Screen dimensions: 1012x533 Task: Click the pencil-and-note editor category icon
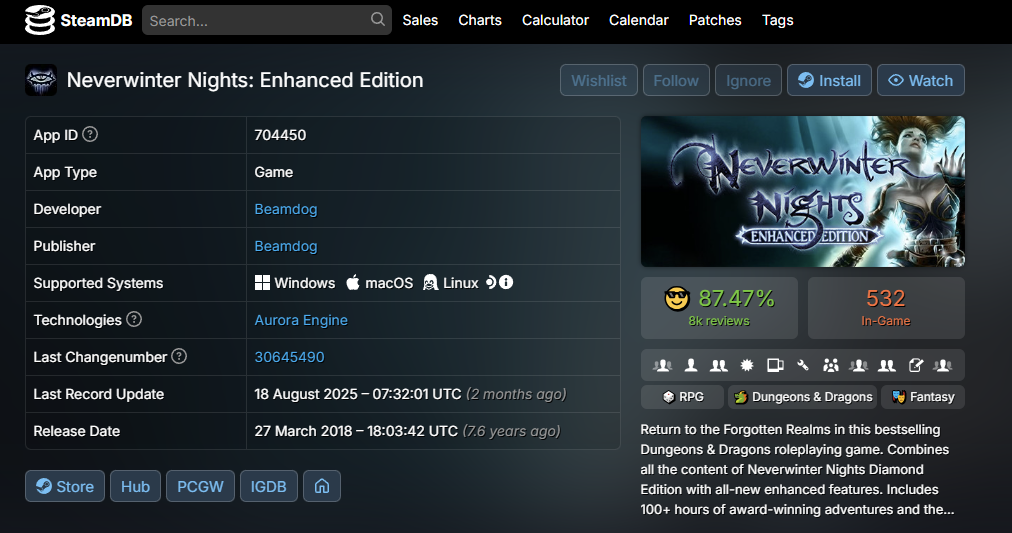[915, 365]
